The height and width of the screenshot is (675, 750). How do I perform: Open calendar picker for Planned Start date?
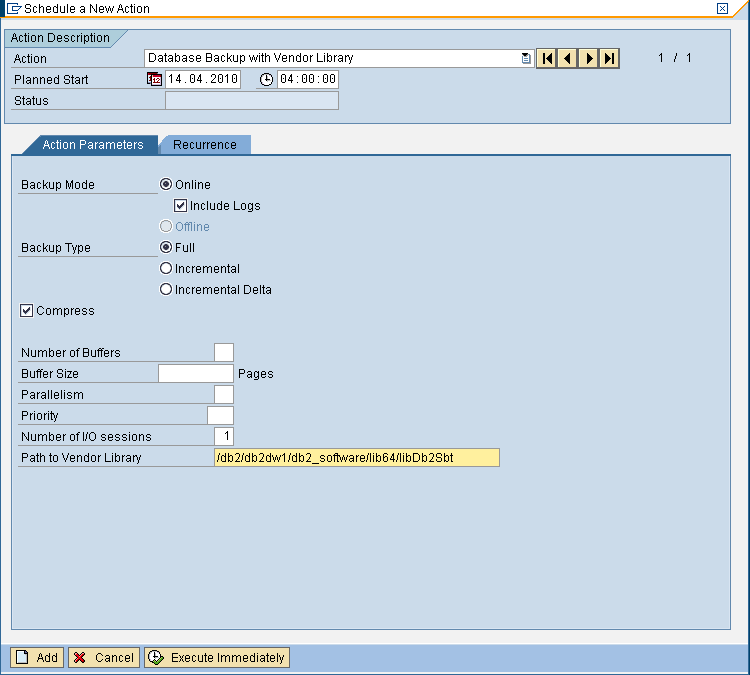[x=155, y=80]
